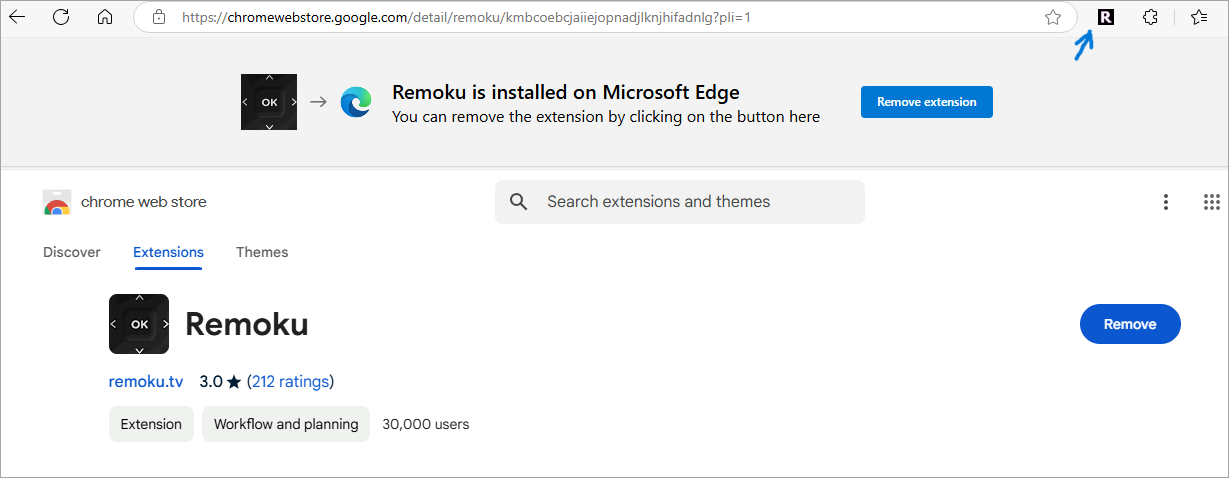Select the Extensions tab

click(168, 253)
